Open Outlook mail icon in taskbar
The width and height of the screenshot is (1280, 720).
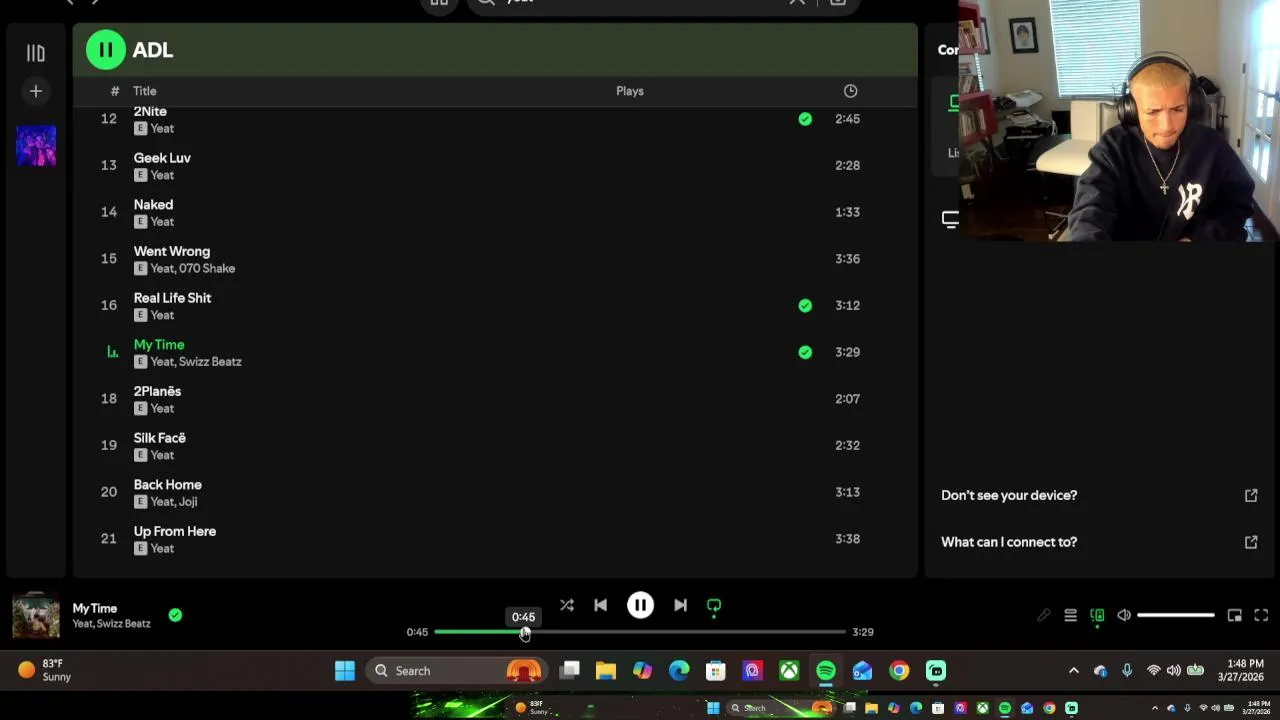click(x=862, y=671)
